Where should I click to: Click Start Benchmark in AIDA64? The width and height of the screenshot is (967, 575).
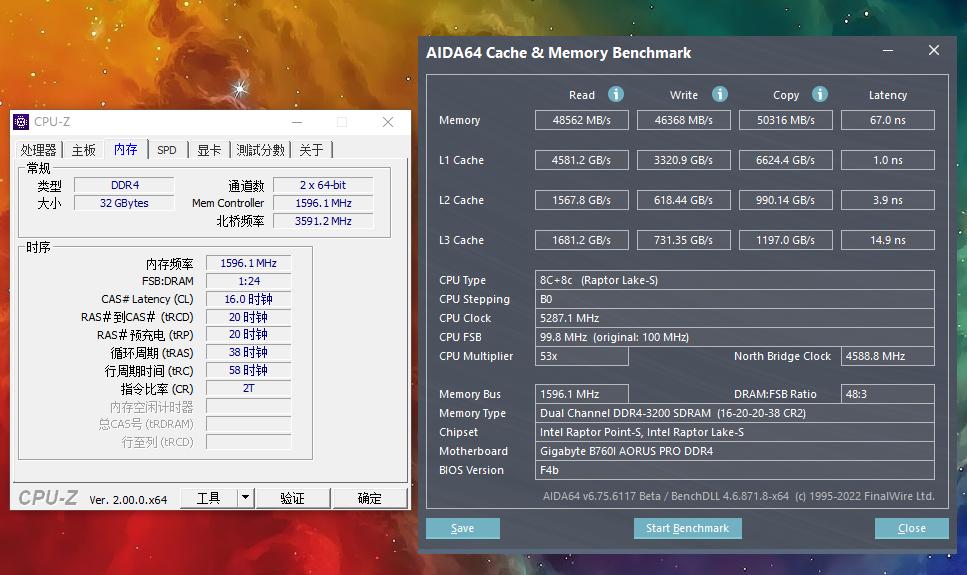[688, 528]
